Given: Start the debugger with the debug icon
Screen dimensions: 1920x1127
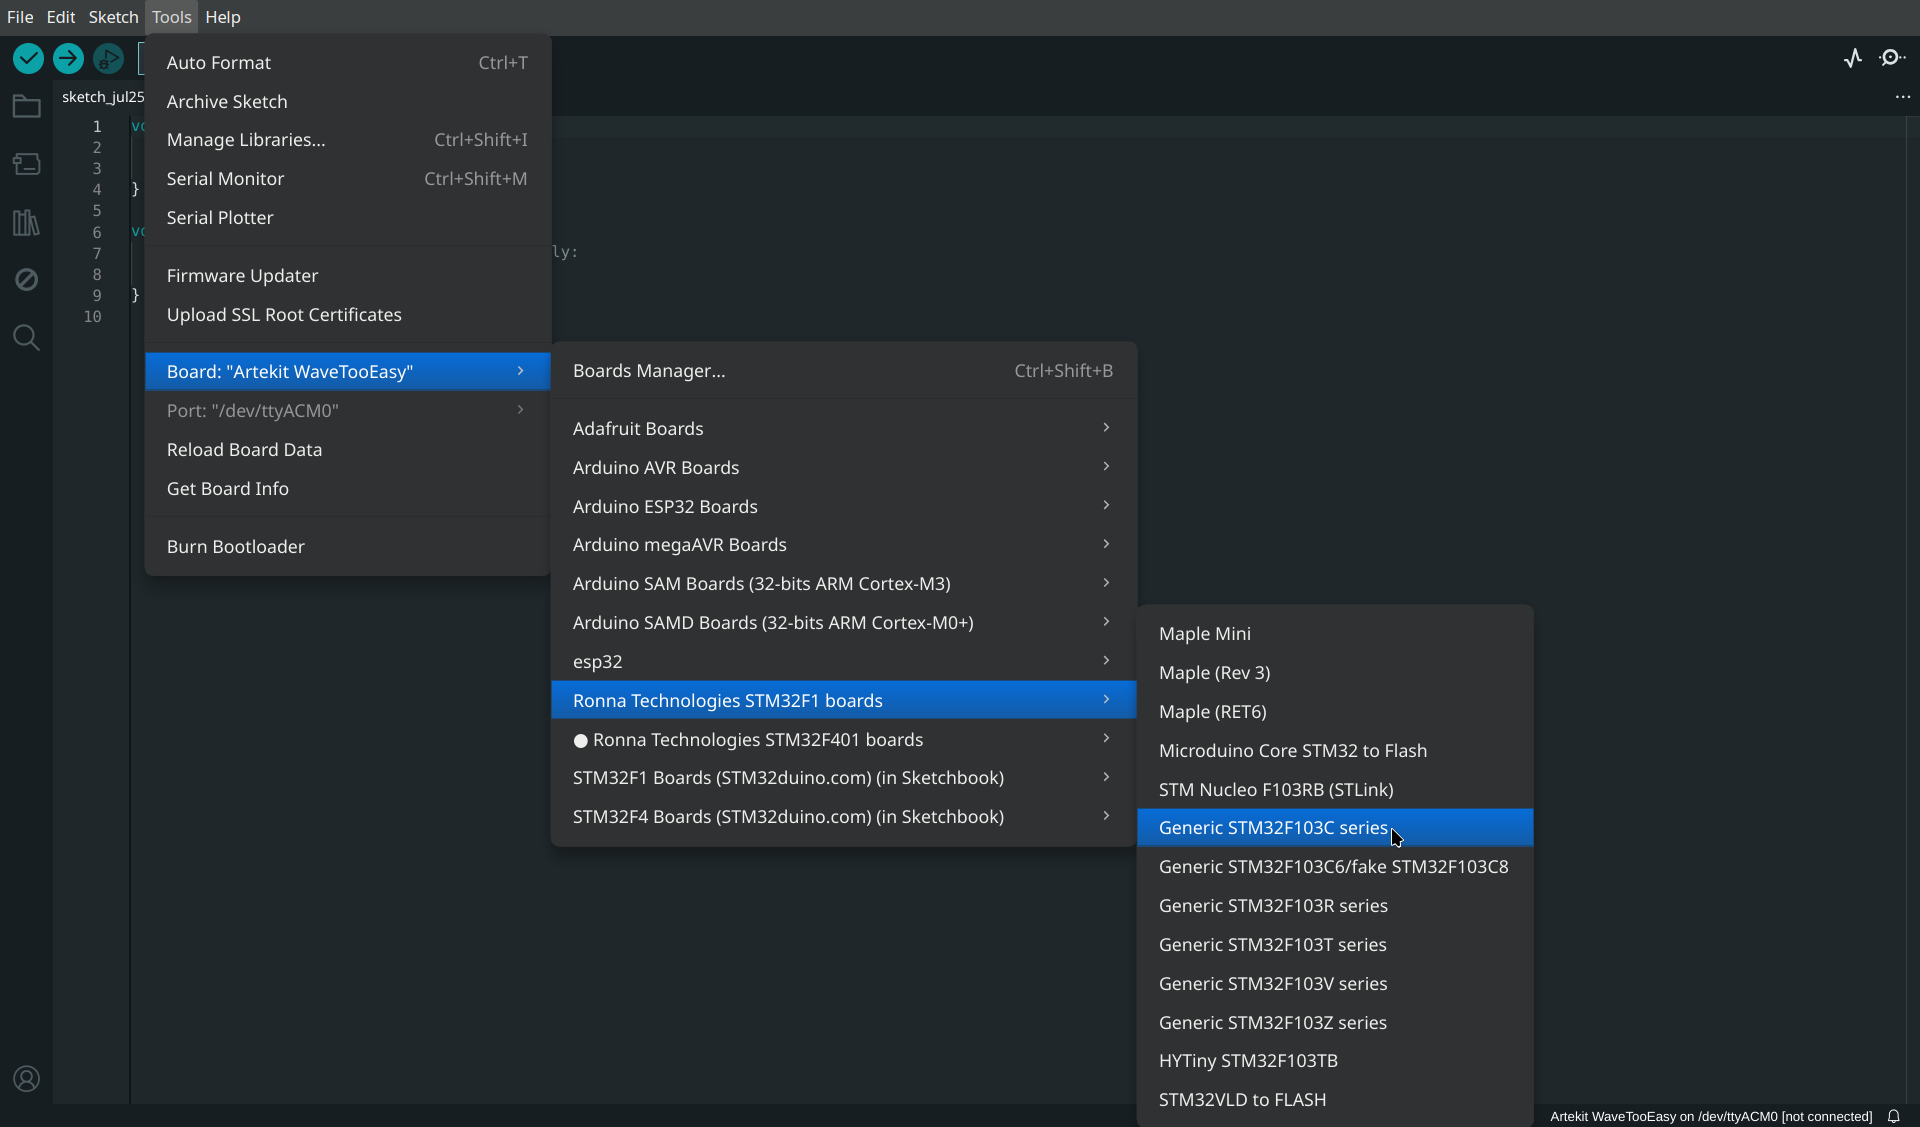Looking at the screenshot, I should pos(108,59).
